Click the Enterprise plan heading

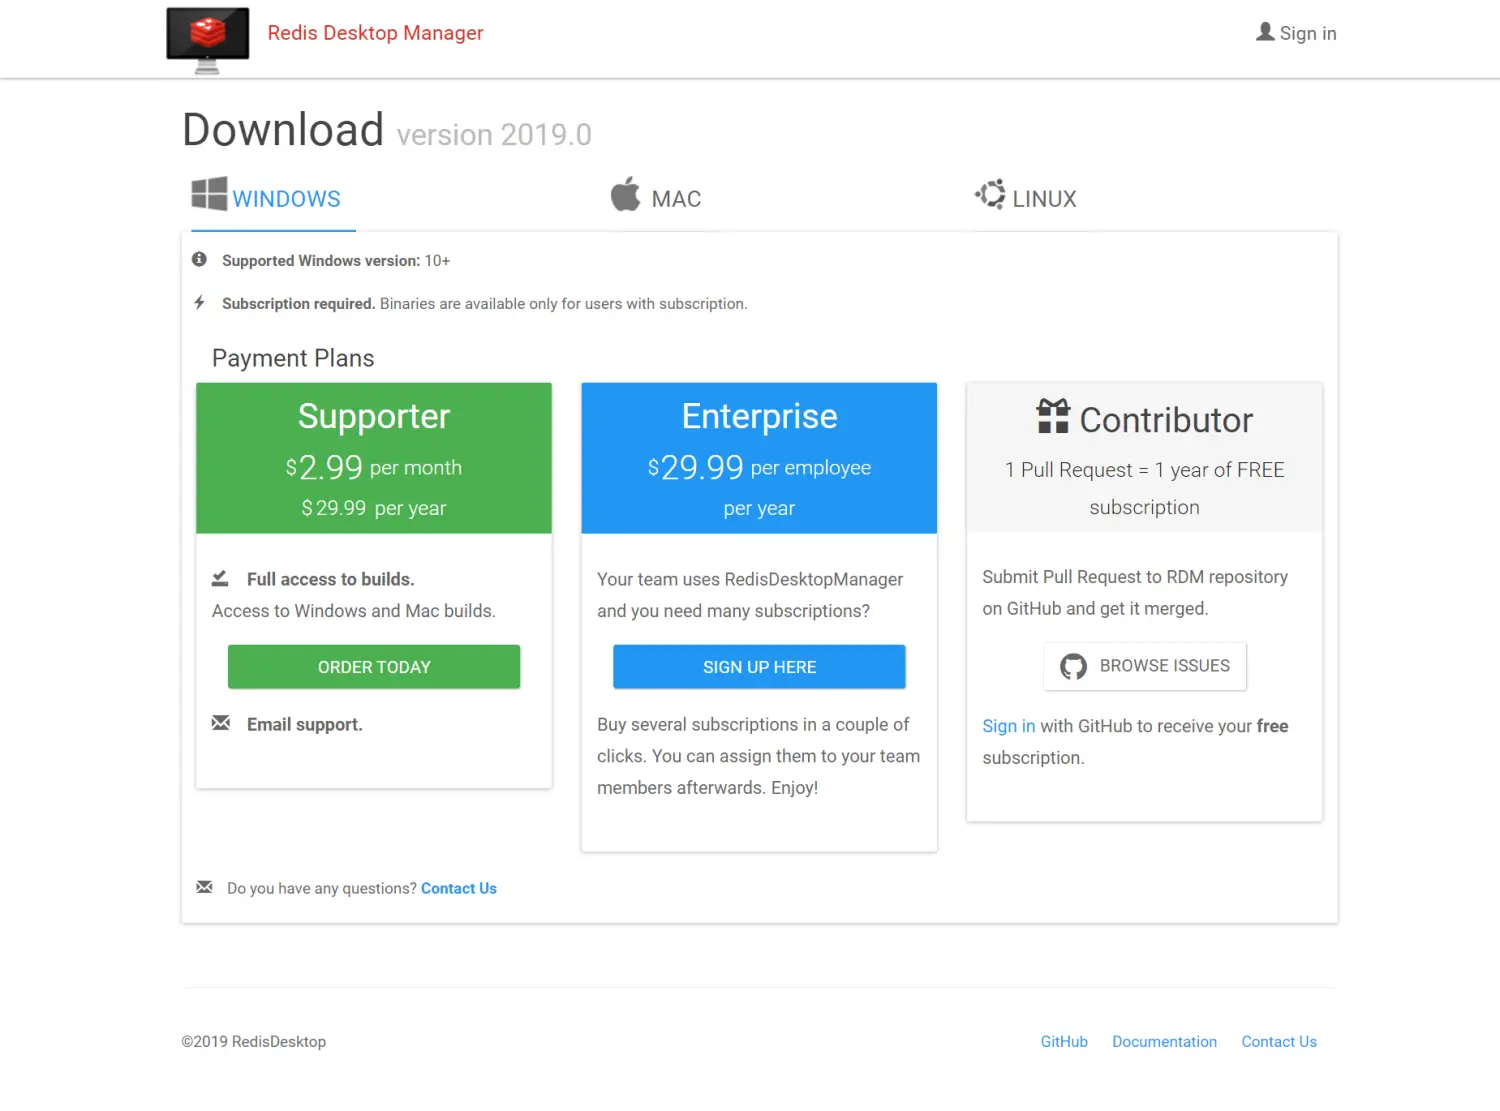coord(759,416)
